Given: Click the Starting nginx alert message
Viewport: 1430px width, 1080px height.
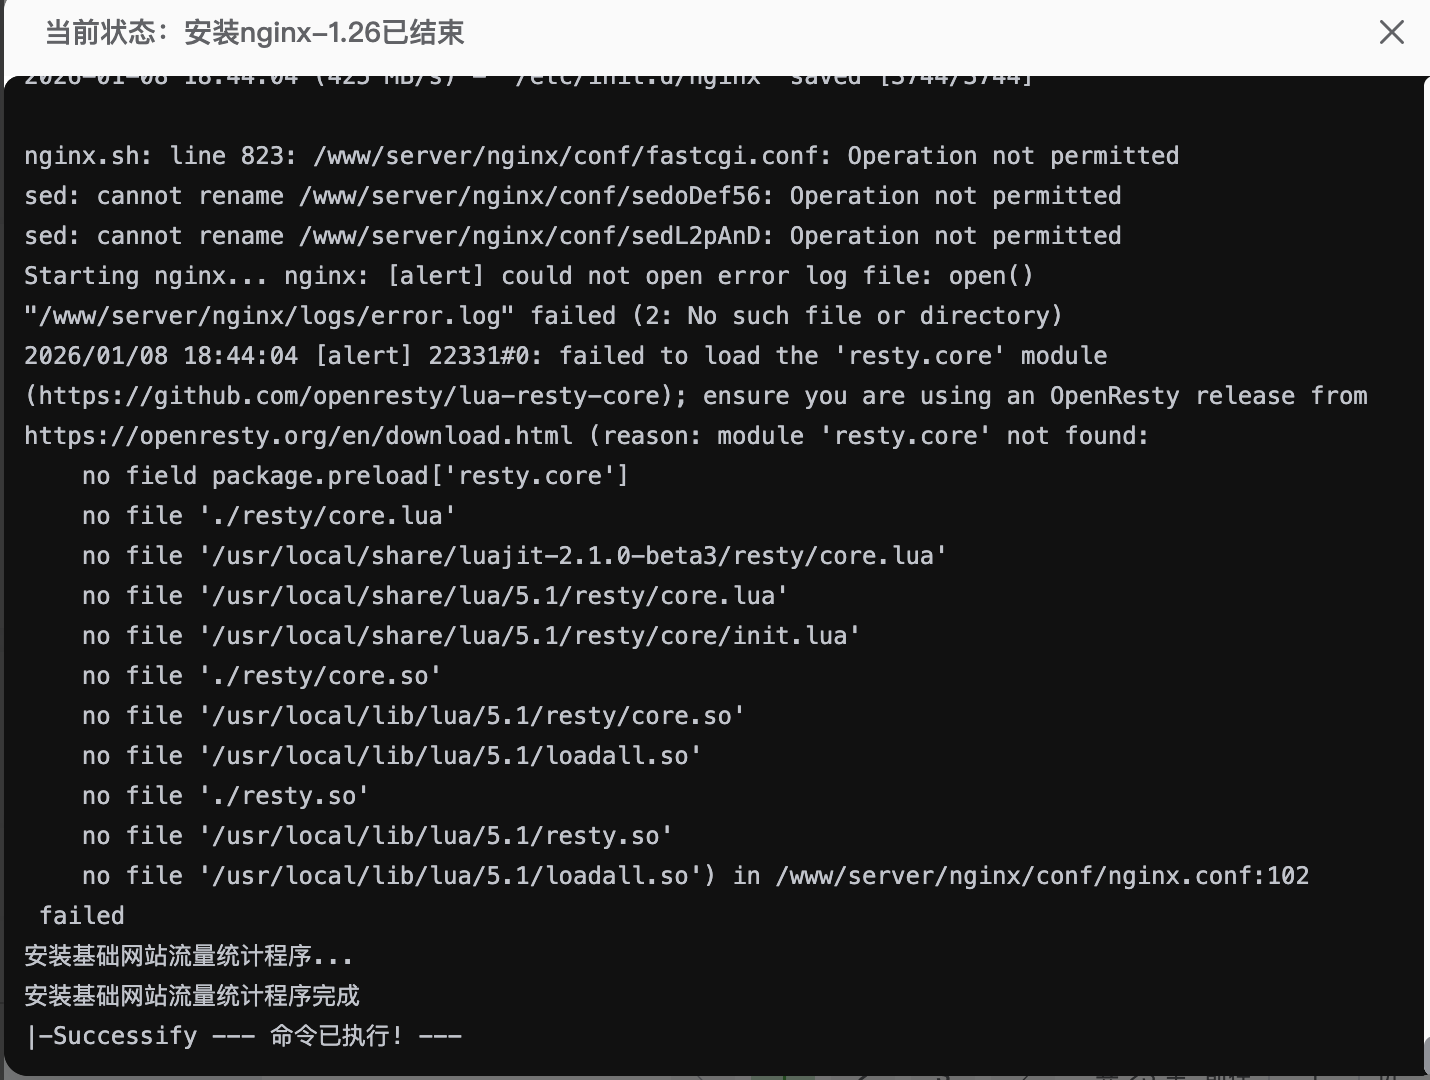Looking at the screenshot, I should click(527, 275).
